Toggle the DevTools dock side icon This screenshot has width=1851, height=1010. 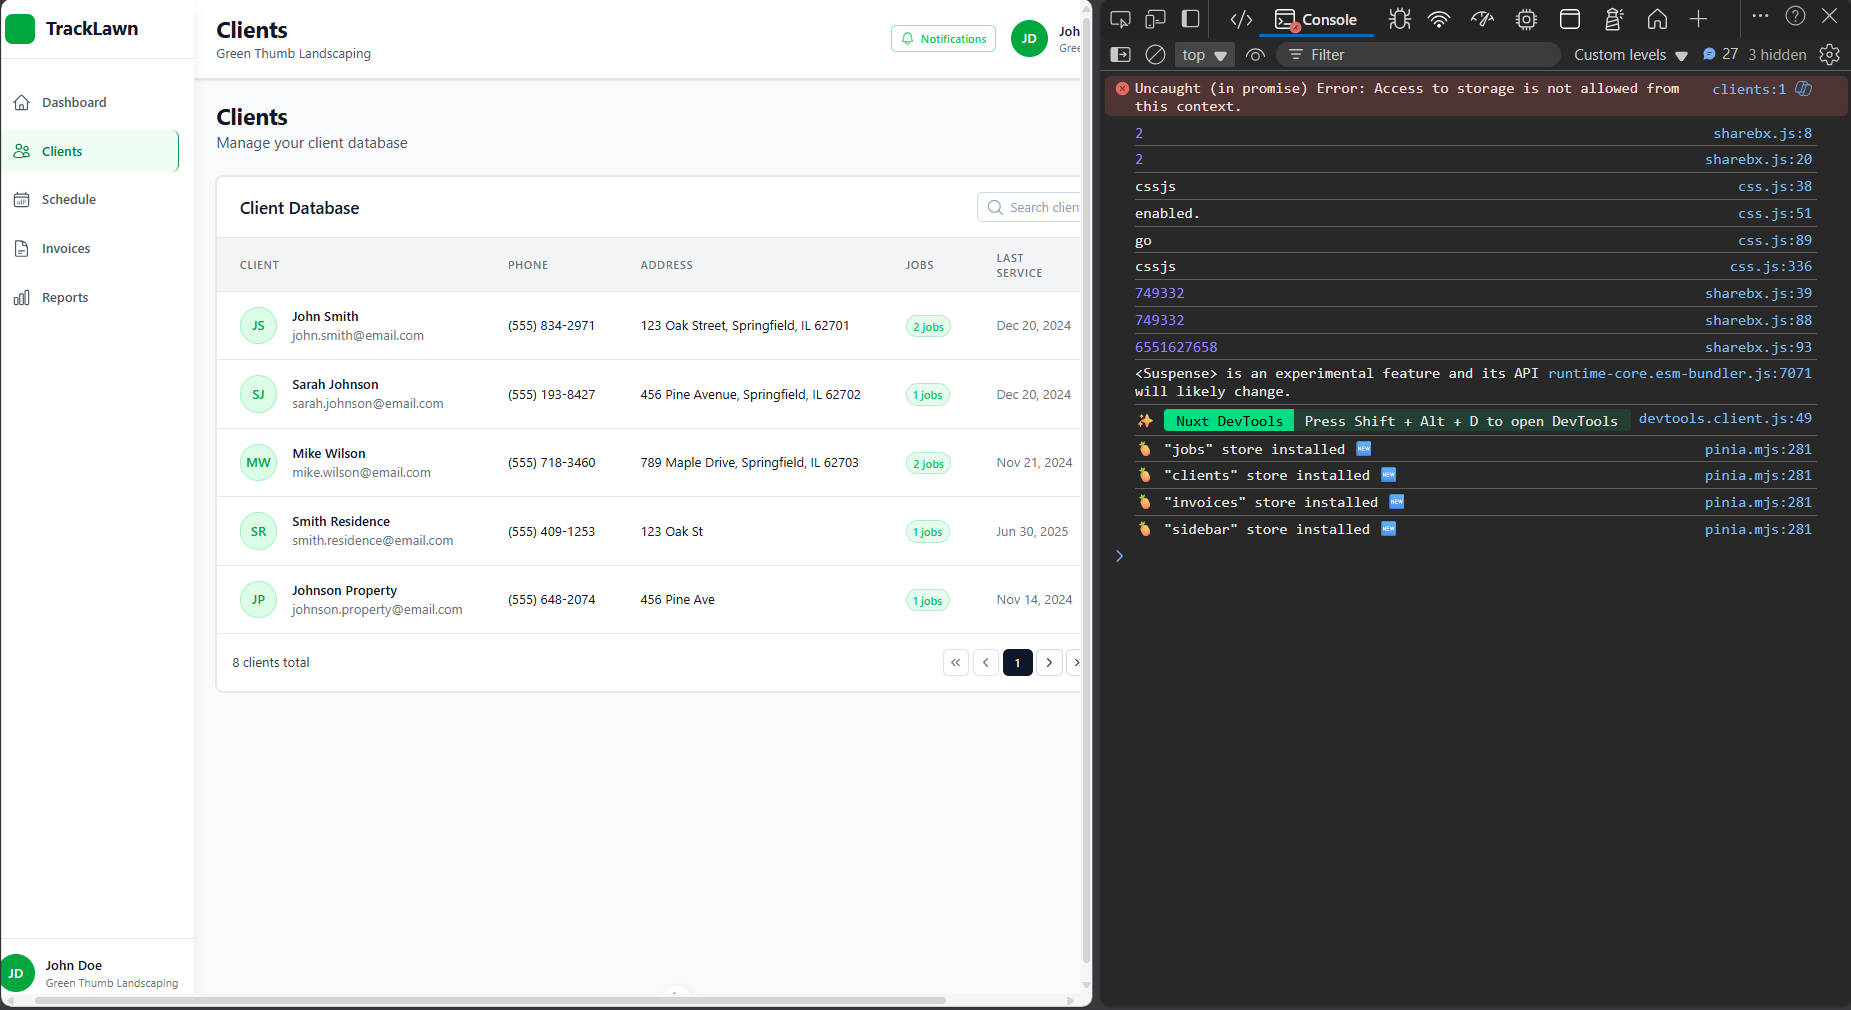pyautogui.click(x=1190, y=19)
